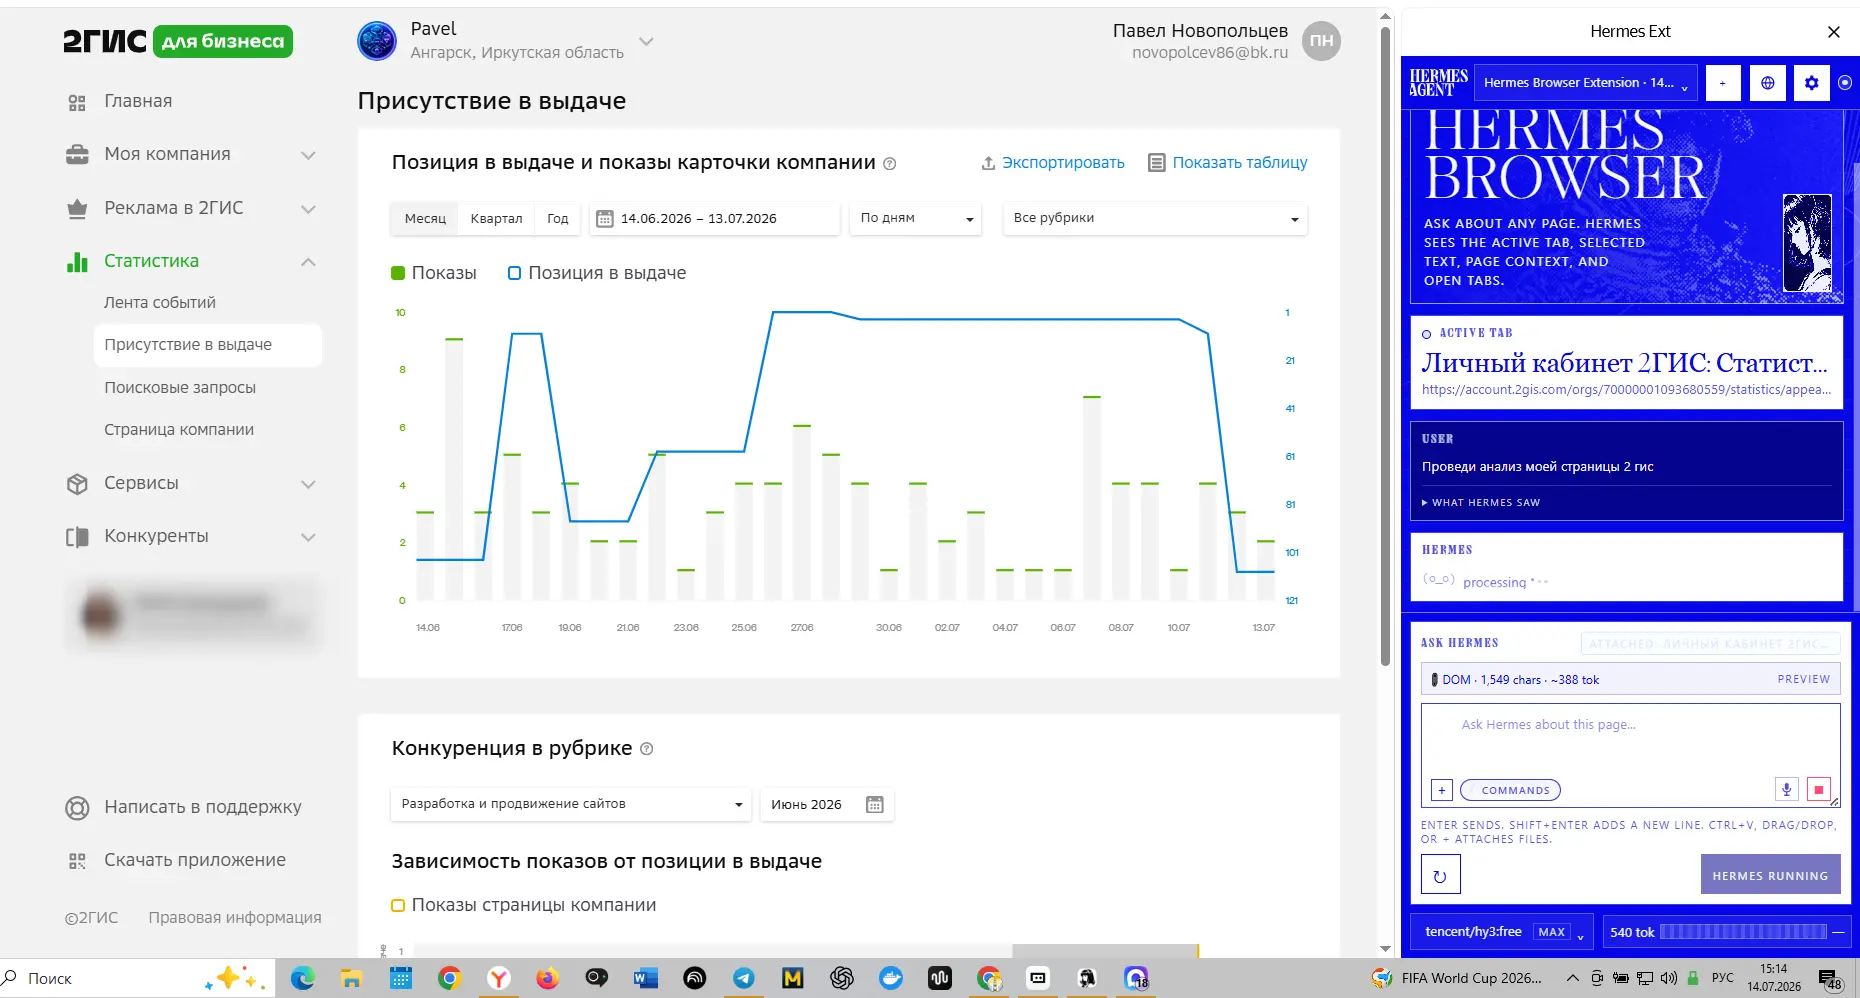The width and height of the screenshot is (1860, 998).
Task: Start a new Hermes chat with the plus button
Action: click(1722, 83)
